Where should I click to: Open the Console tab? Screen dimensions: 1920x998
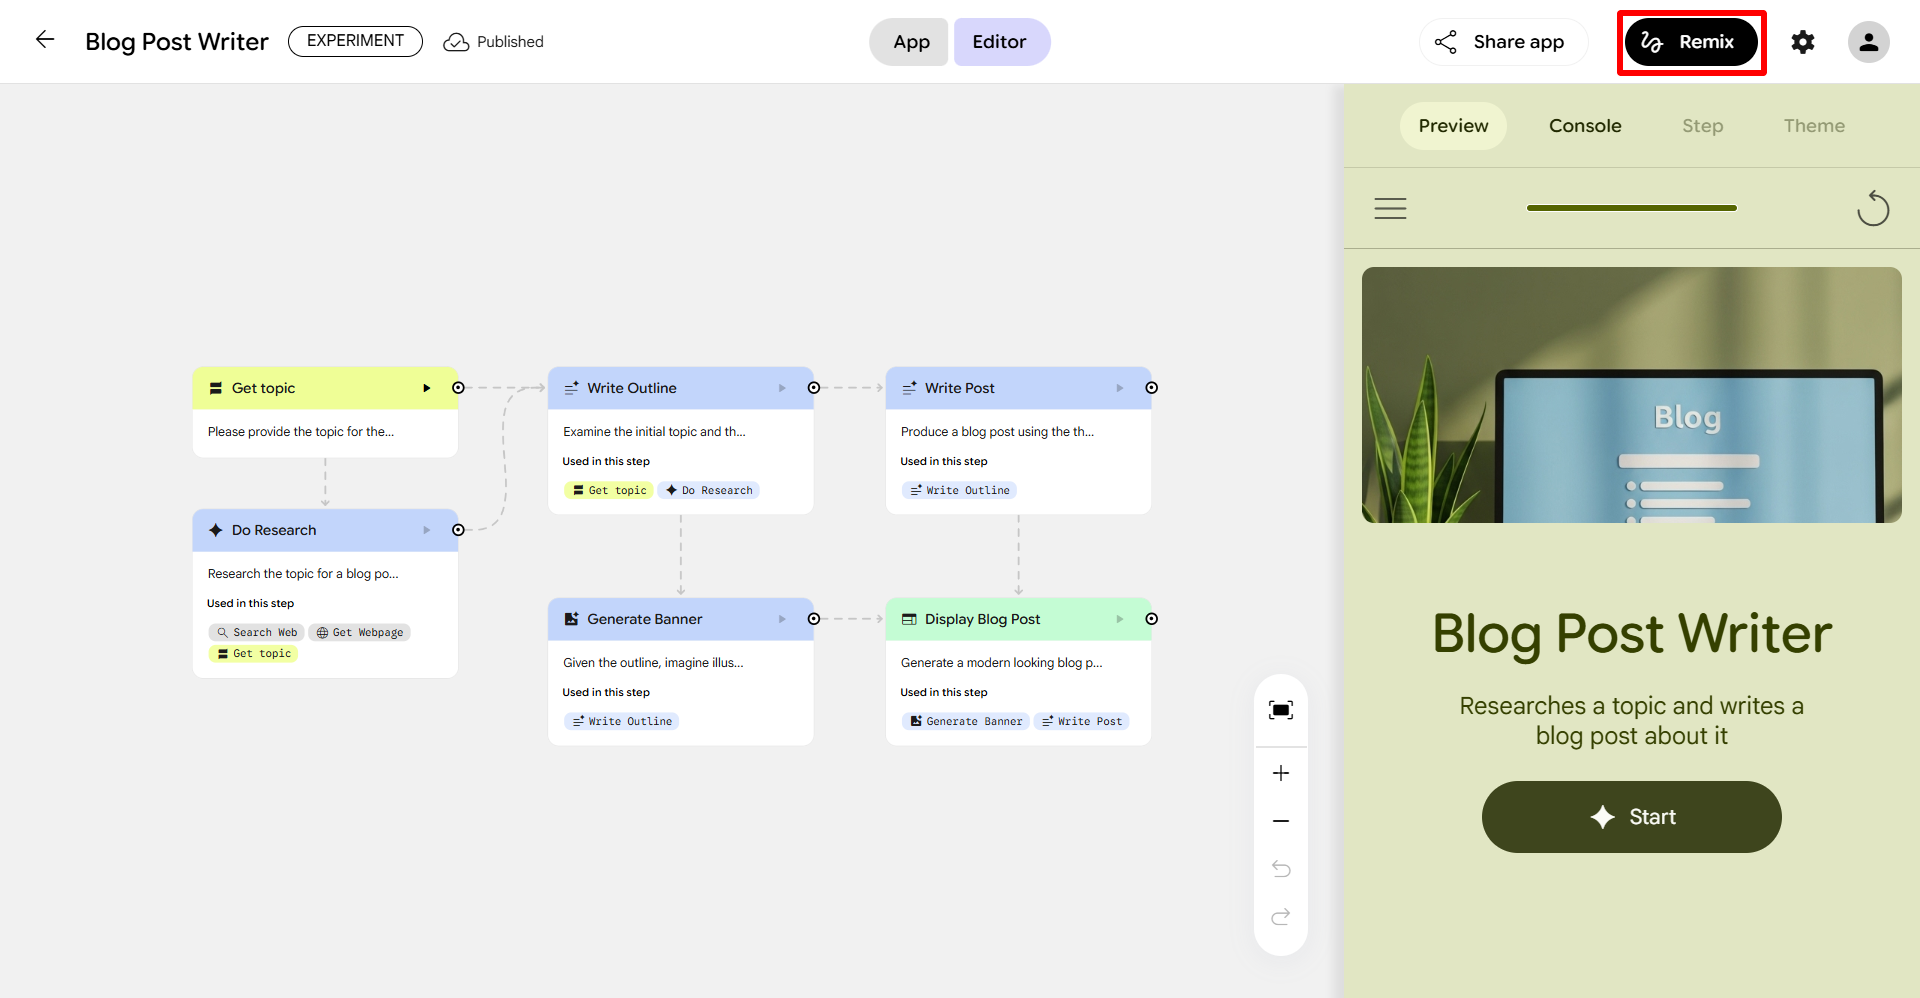coord(1584,126)
